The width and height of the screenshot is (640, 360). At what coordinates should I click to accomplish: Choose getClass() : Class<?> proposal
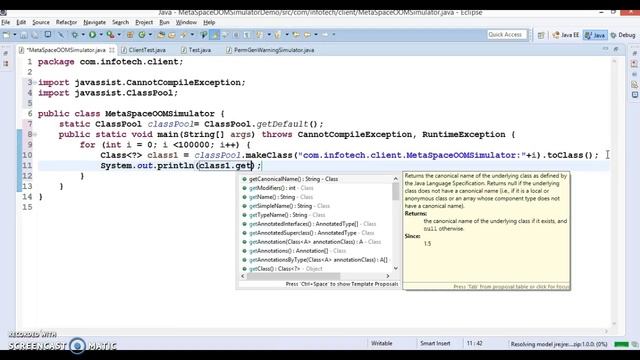(316, 269)
